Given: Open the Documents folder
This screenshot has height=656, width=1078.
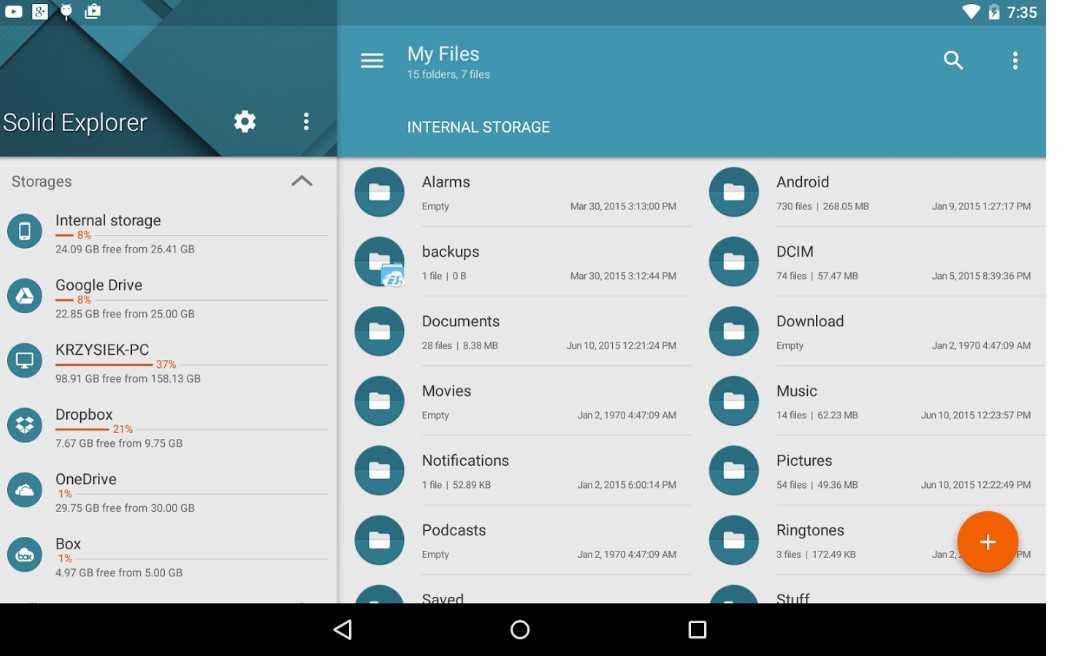Looking at the screenshot, I should pyautogui.click(x=460, y=331).
